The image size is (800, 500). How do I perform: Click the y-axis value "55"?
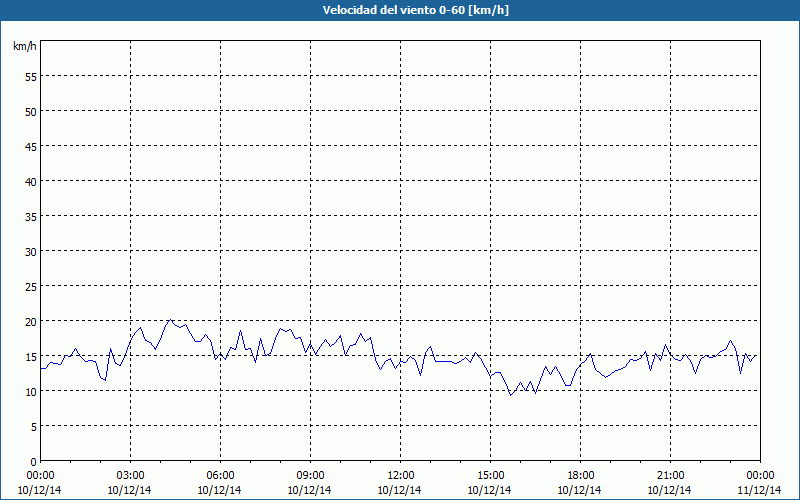click(31, 77)
